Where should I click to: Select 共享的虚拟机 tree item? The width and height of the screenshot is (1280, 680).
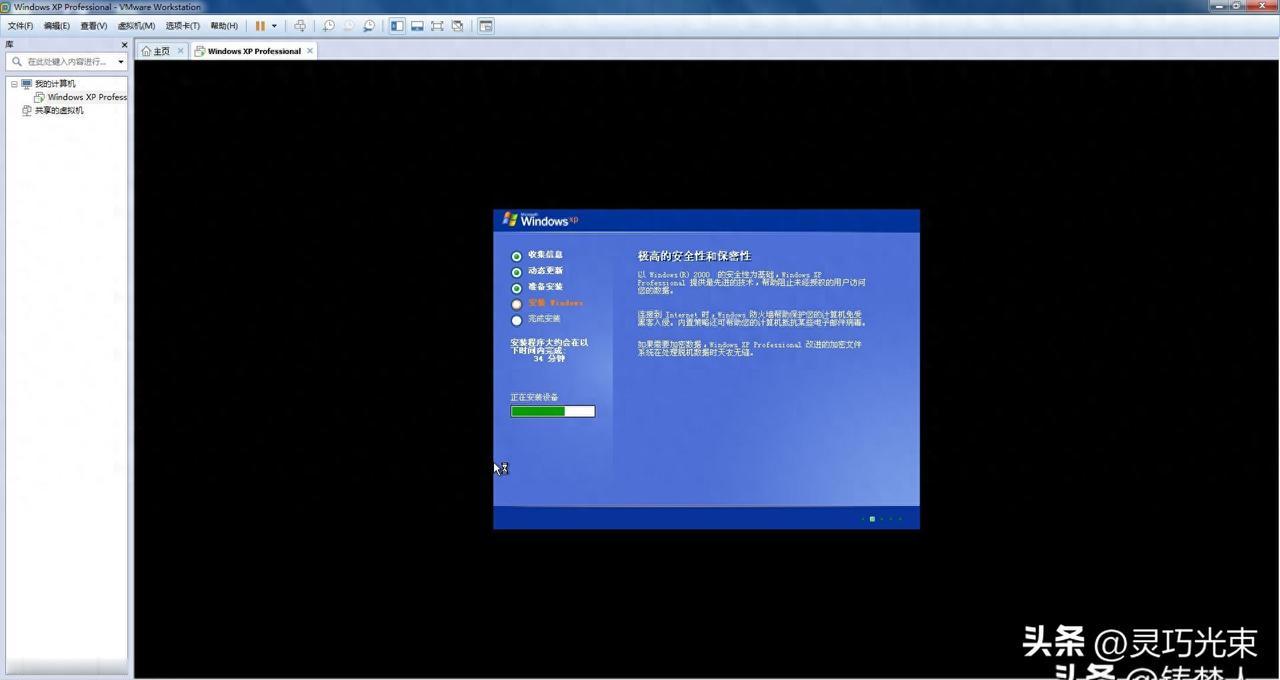[59, 110]
